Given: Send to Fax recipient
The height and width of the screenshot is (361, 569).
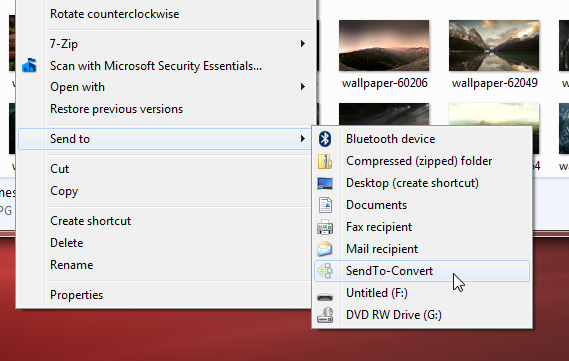Looking at the screenshot, I should coord(422,227).
